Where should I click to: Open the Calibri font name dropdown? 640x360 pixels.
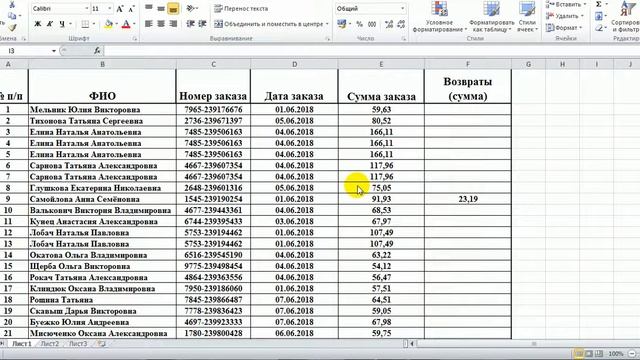(87, 8)
